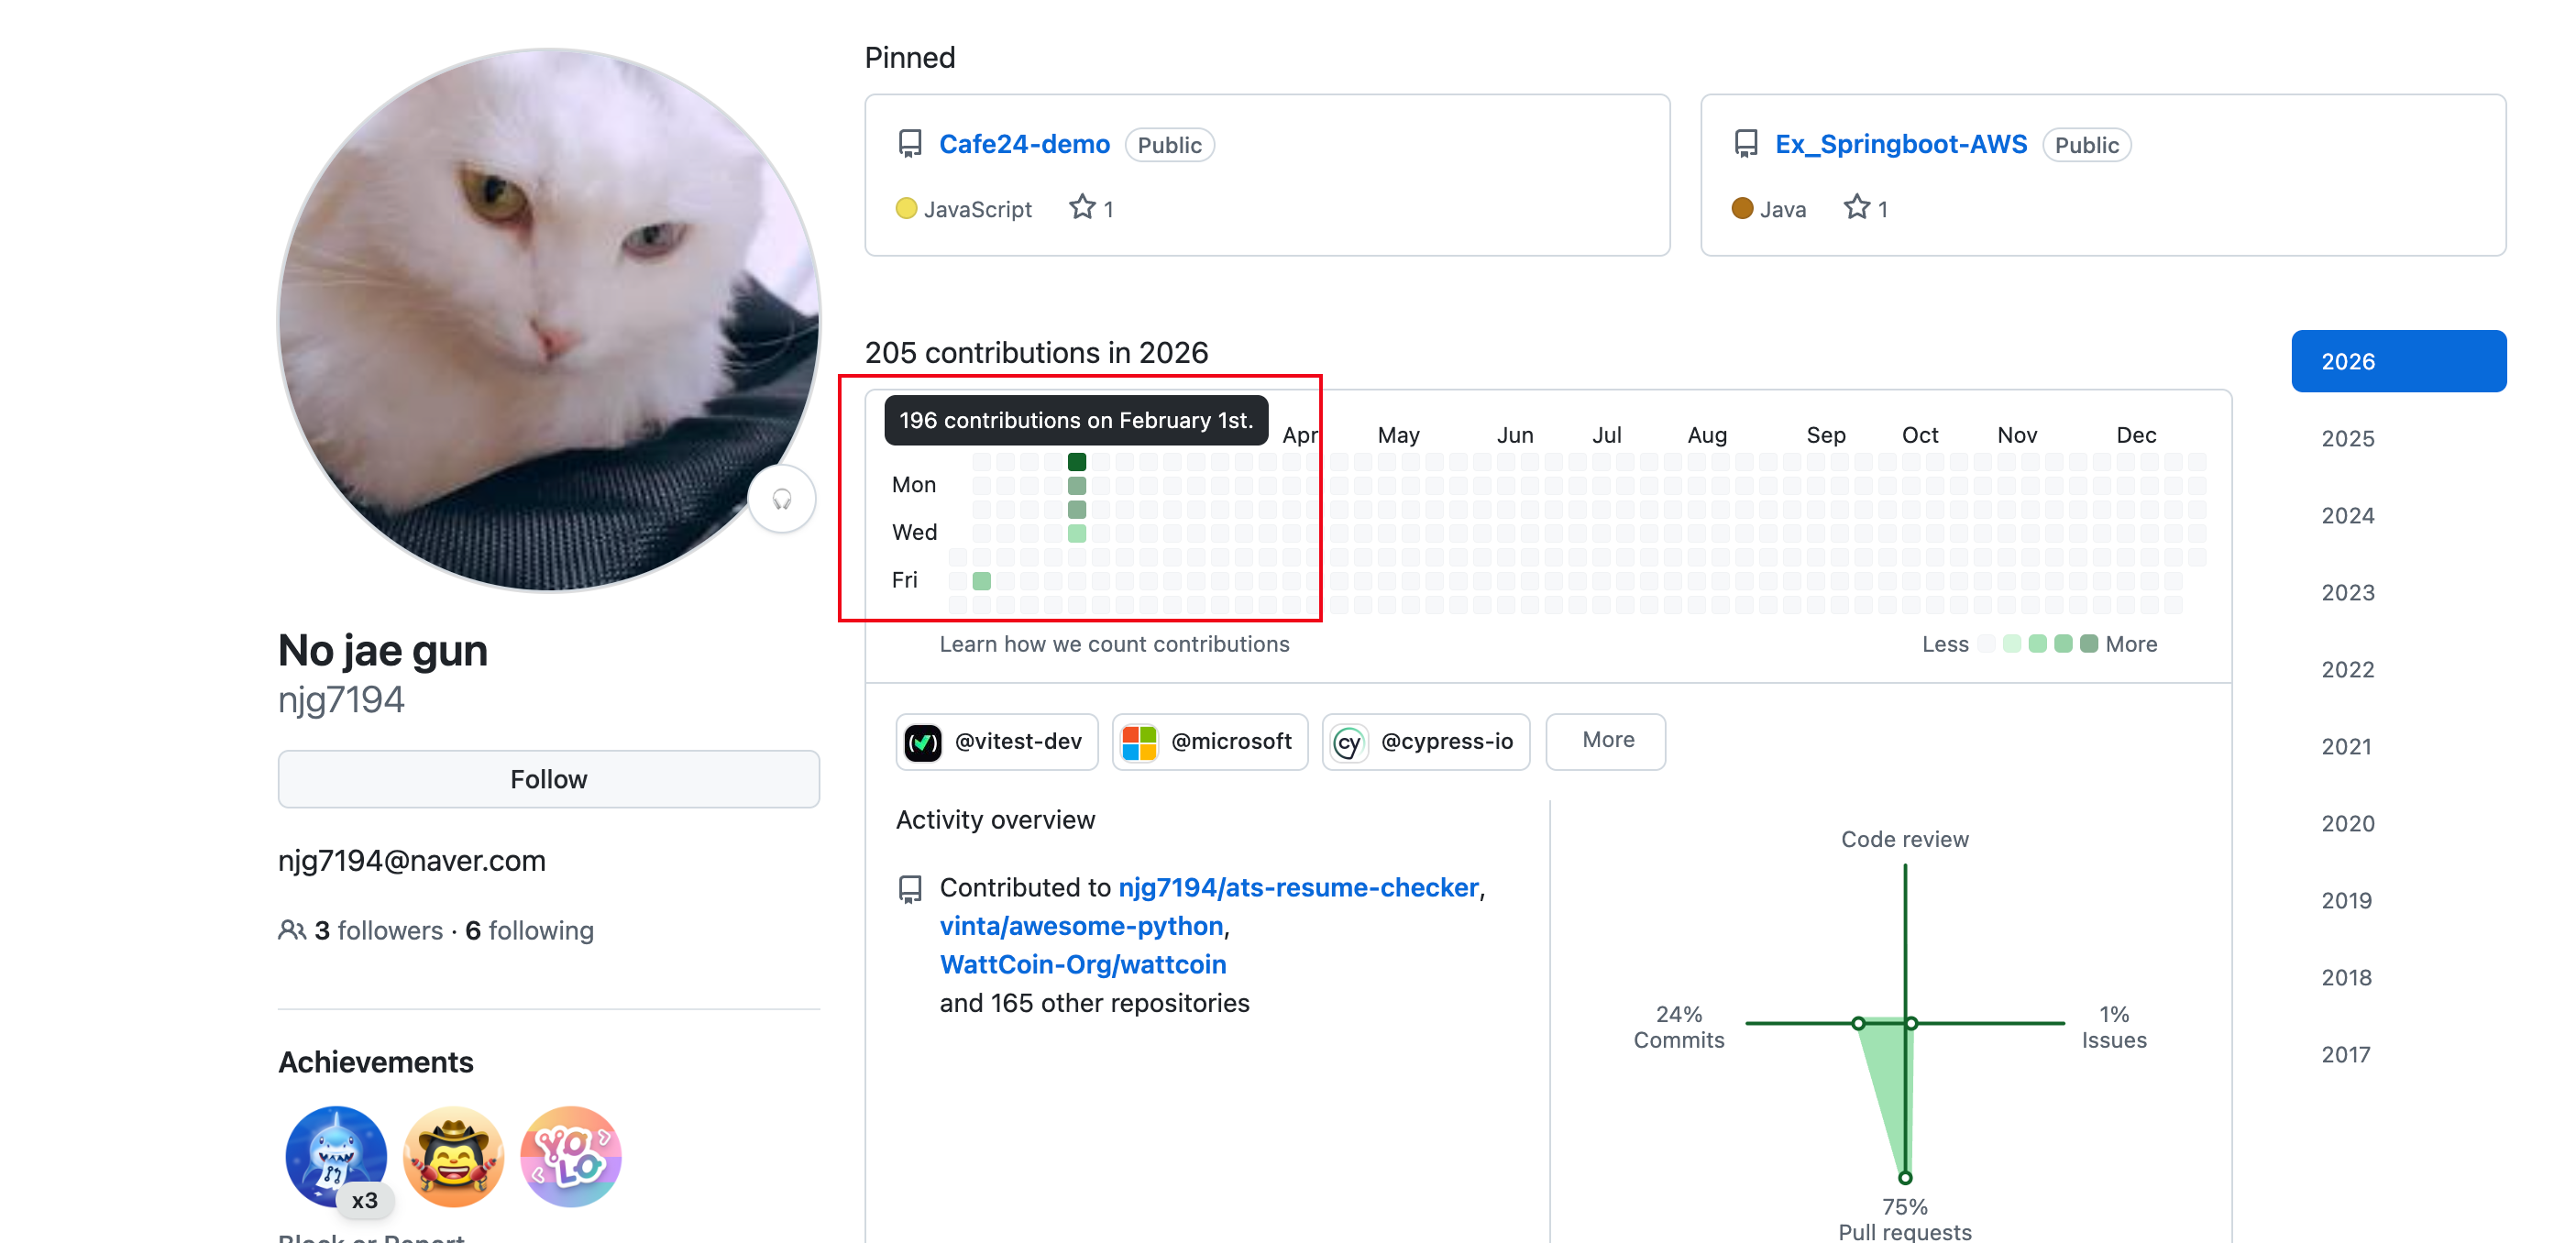Viewport: 2576px width, 1243px height.
Task: Filter activity by @microsoft organization
Action: click(1209, 741)
